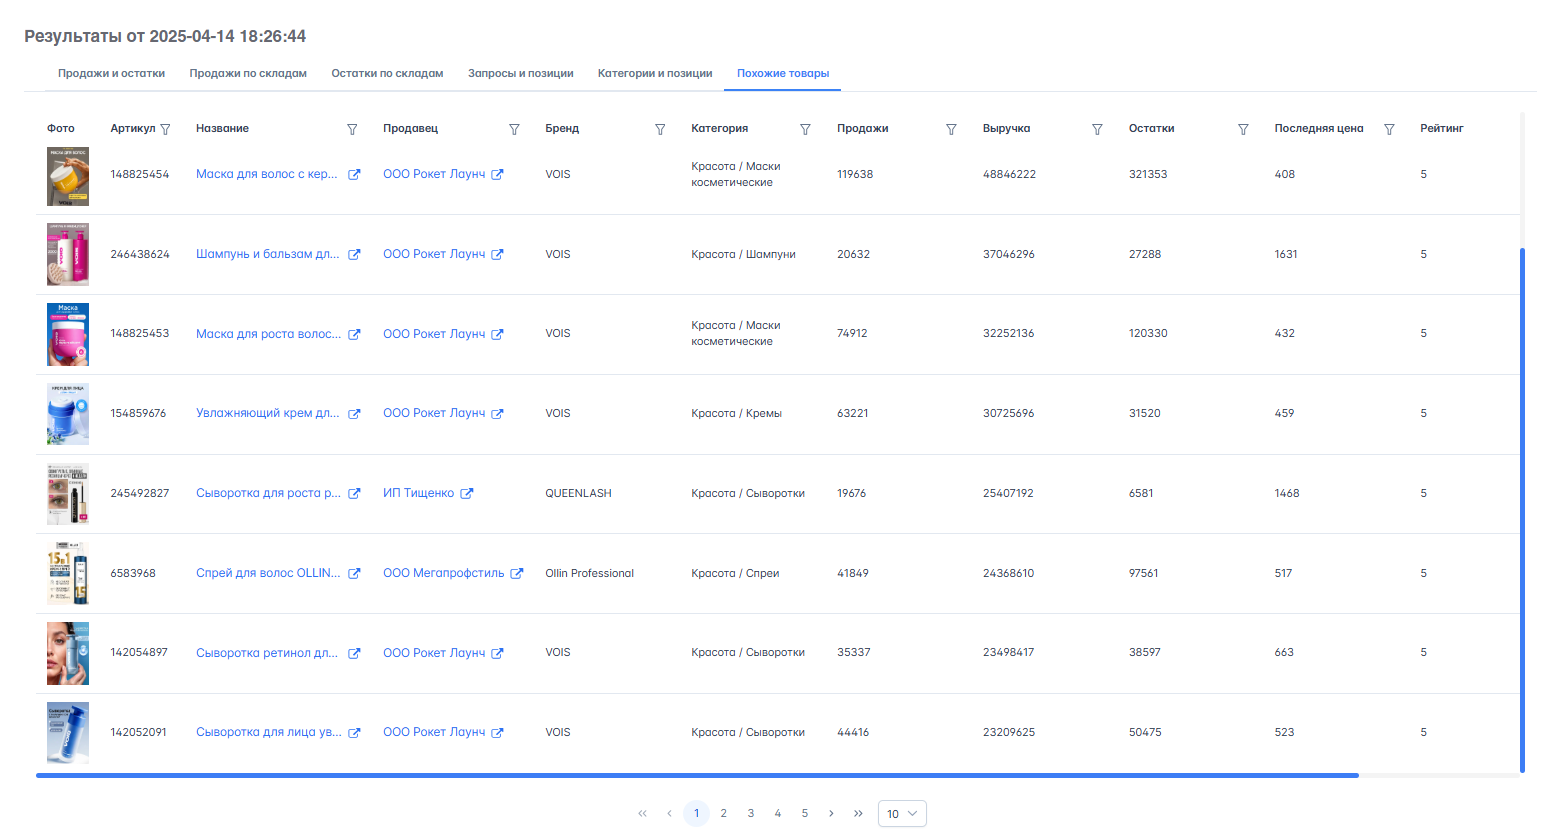The width and height of the screenshot is (1560, 838).
Task: Go to the next page arrow
Action: (x=831, y=814)
